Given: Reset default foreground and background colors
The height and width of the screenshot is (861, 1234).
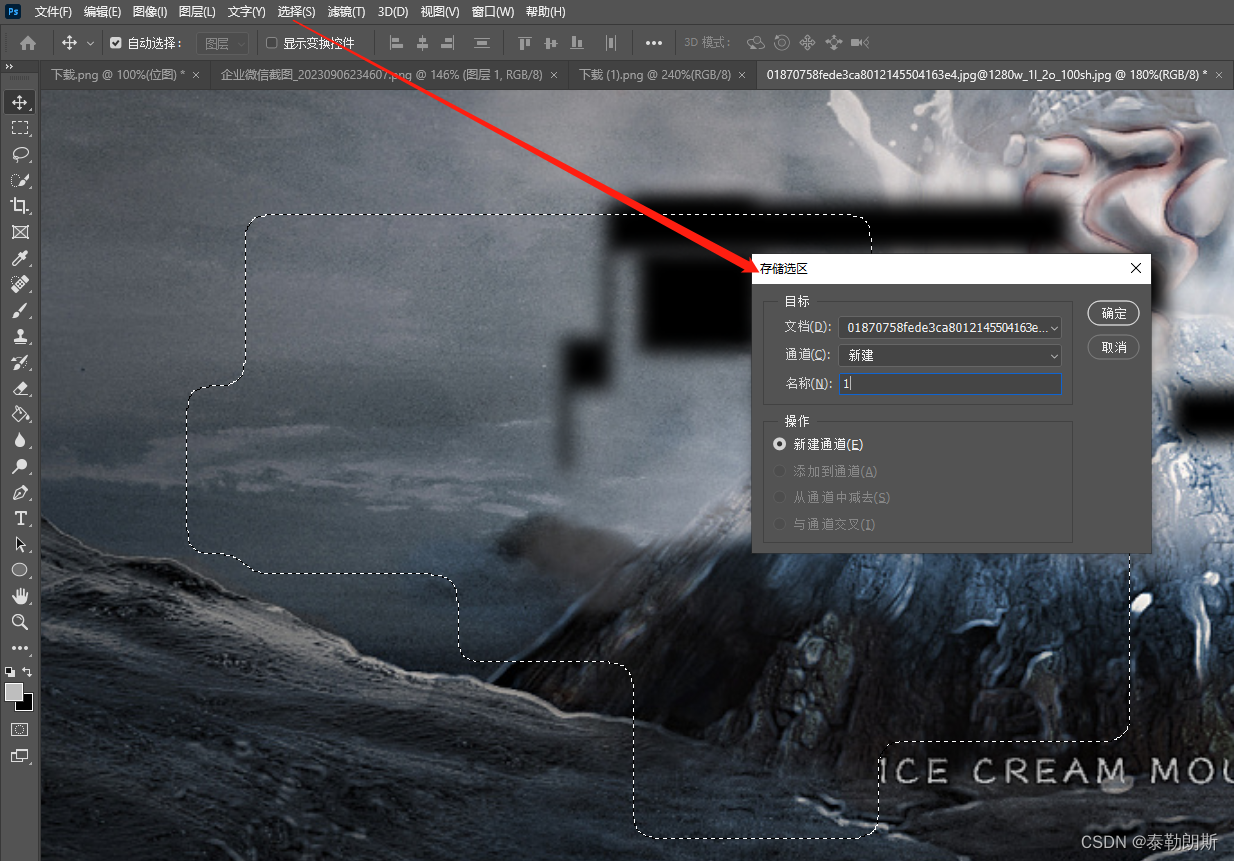Looking at the screenshot, I should [10, 672].
